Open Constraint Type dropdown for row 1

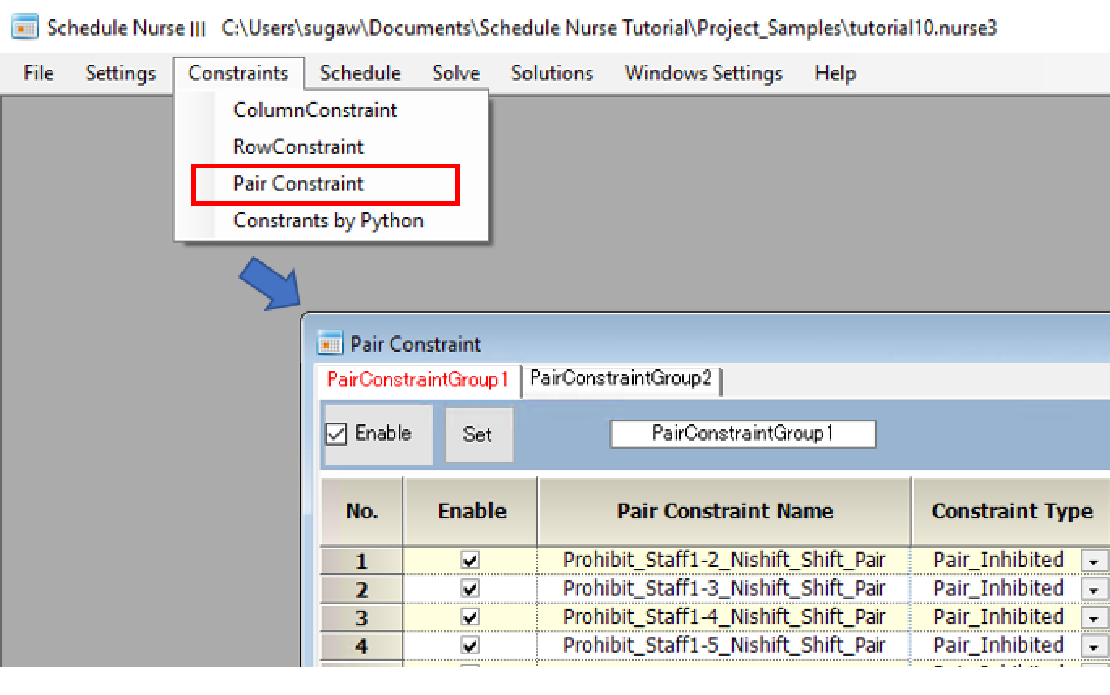point(1094,561)
